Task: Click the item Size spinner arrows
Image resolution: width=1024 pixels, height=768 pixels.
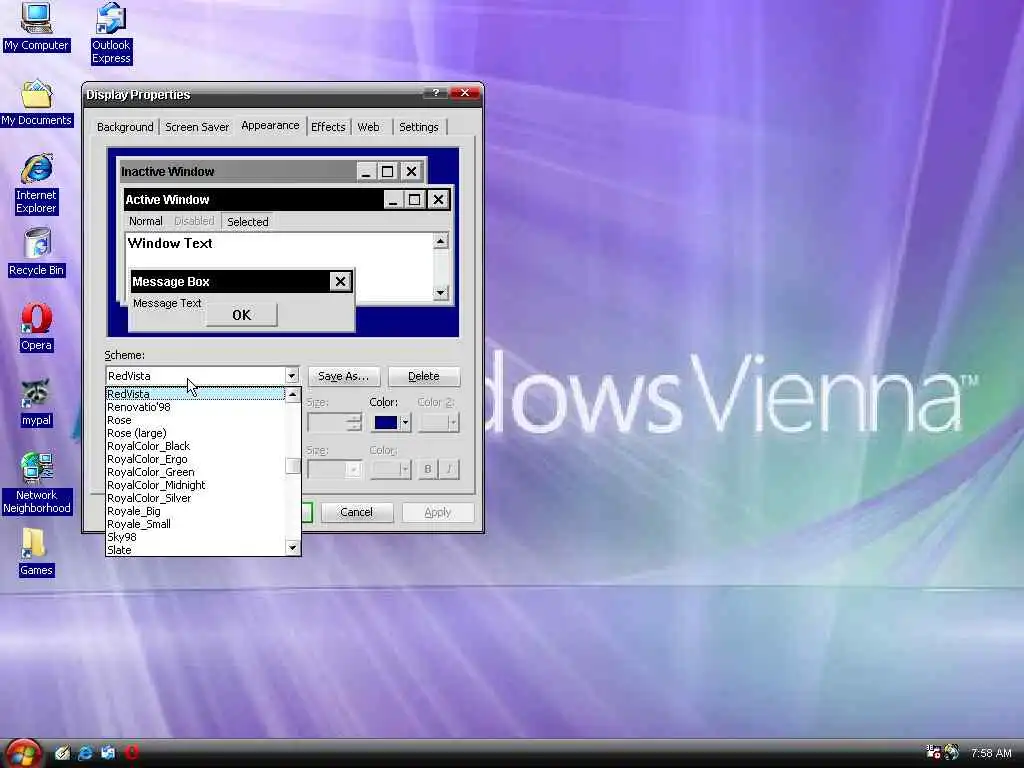Action: (354, 423)
